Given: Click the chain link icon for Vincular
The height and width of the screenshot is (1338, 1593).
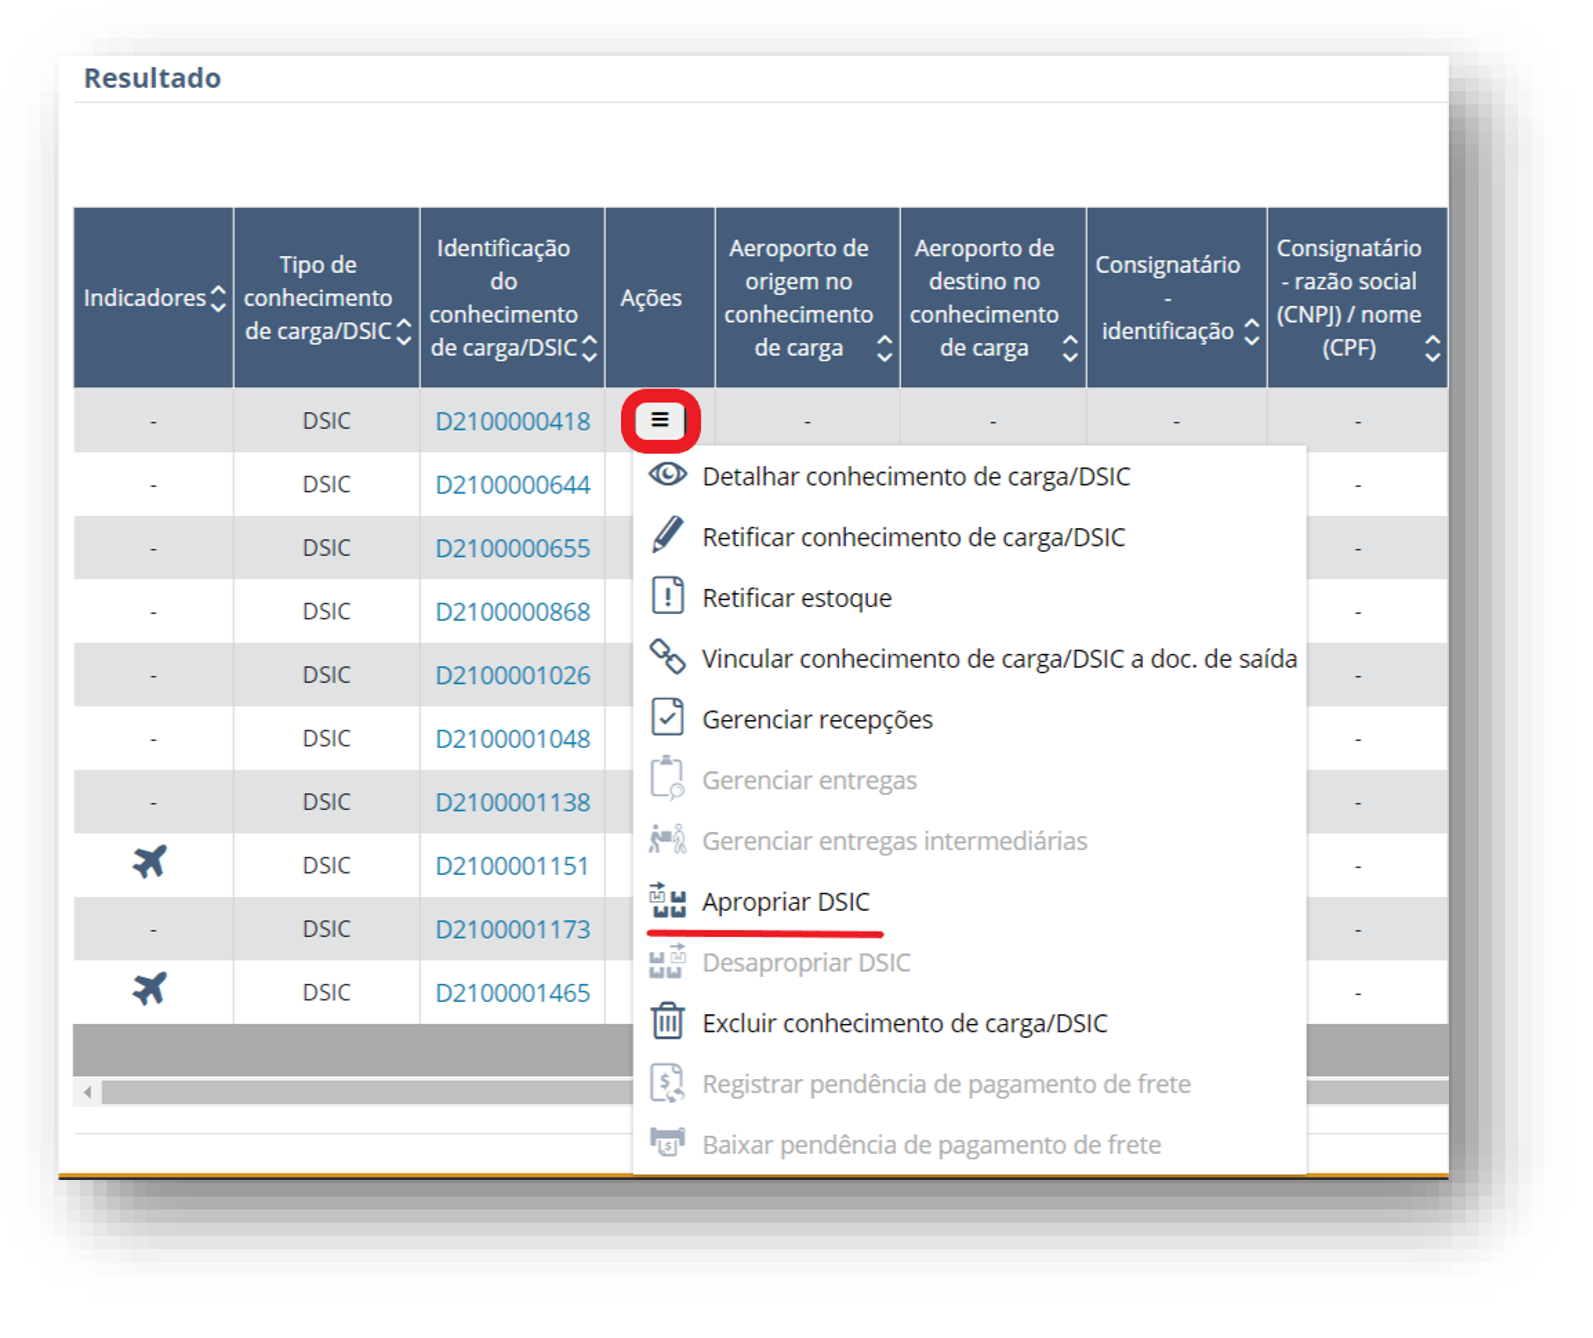Looking at the screenshot, I should click(668, 657).
